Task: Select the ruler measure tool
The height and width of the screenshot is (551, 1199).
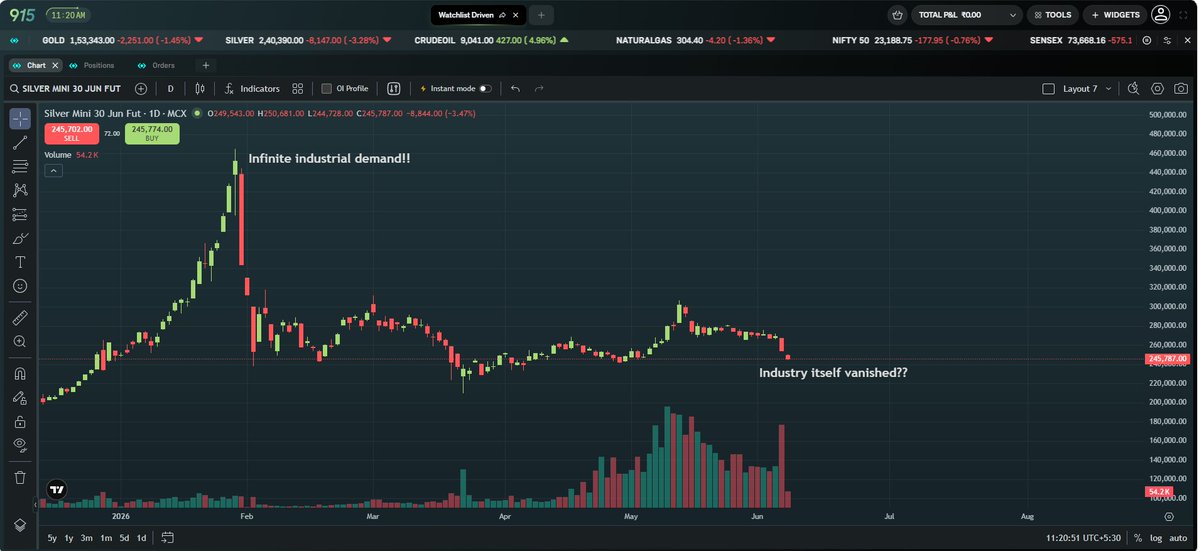Action: (20, 318)
